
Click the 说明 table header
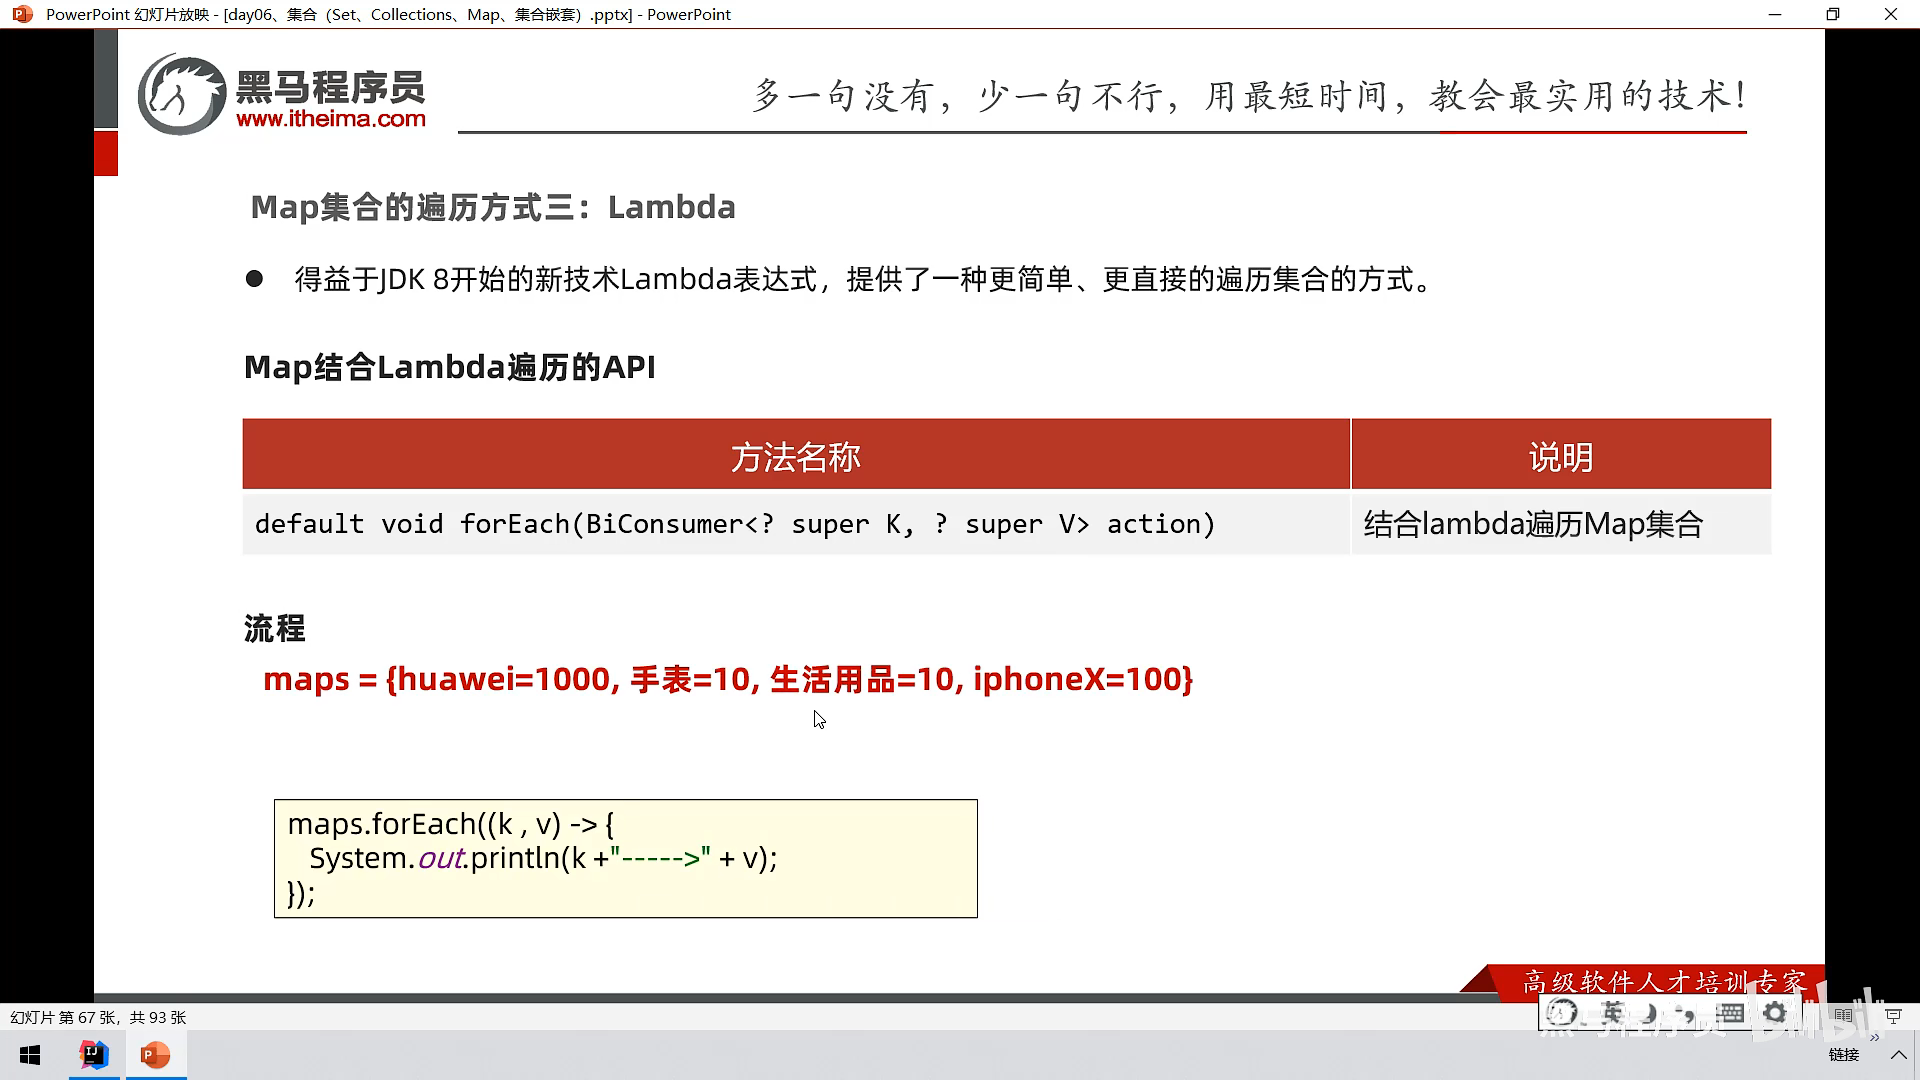point(1560,456)
